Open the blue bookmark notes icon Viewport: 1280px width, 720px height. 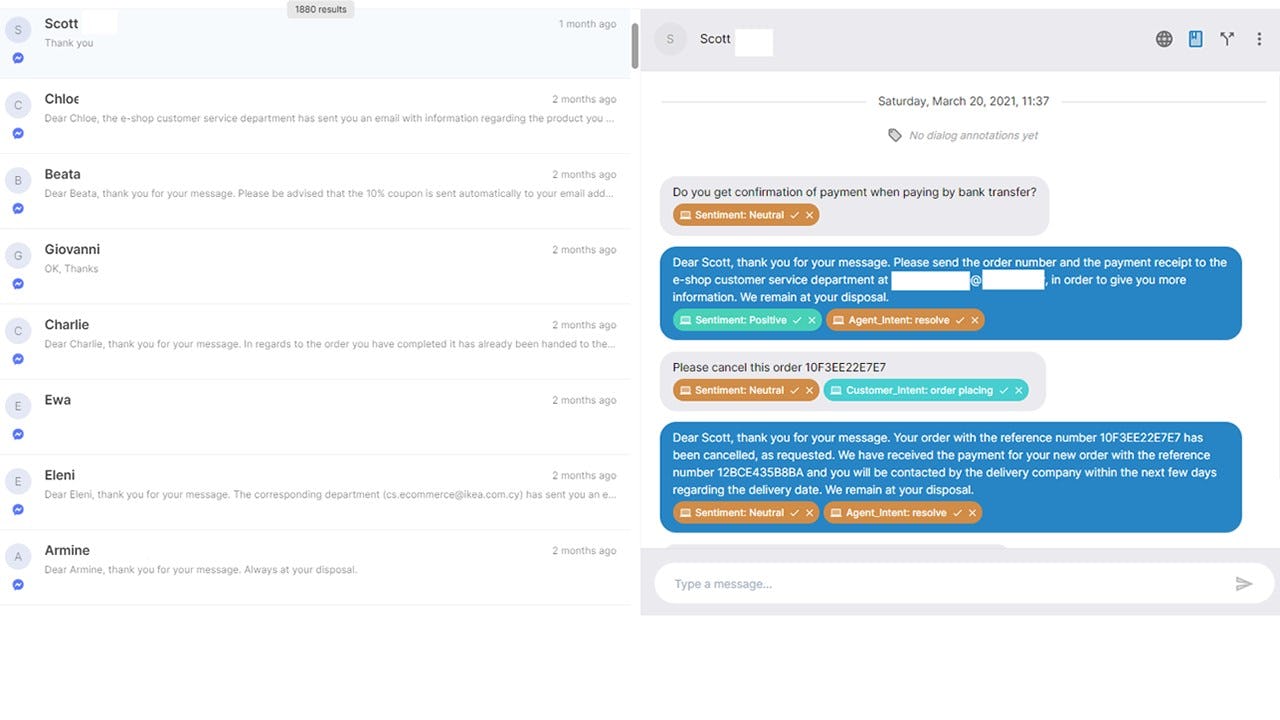click(x=1195, y=39)
